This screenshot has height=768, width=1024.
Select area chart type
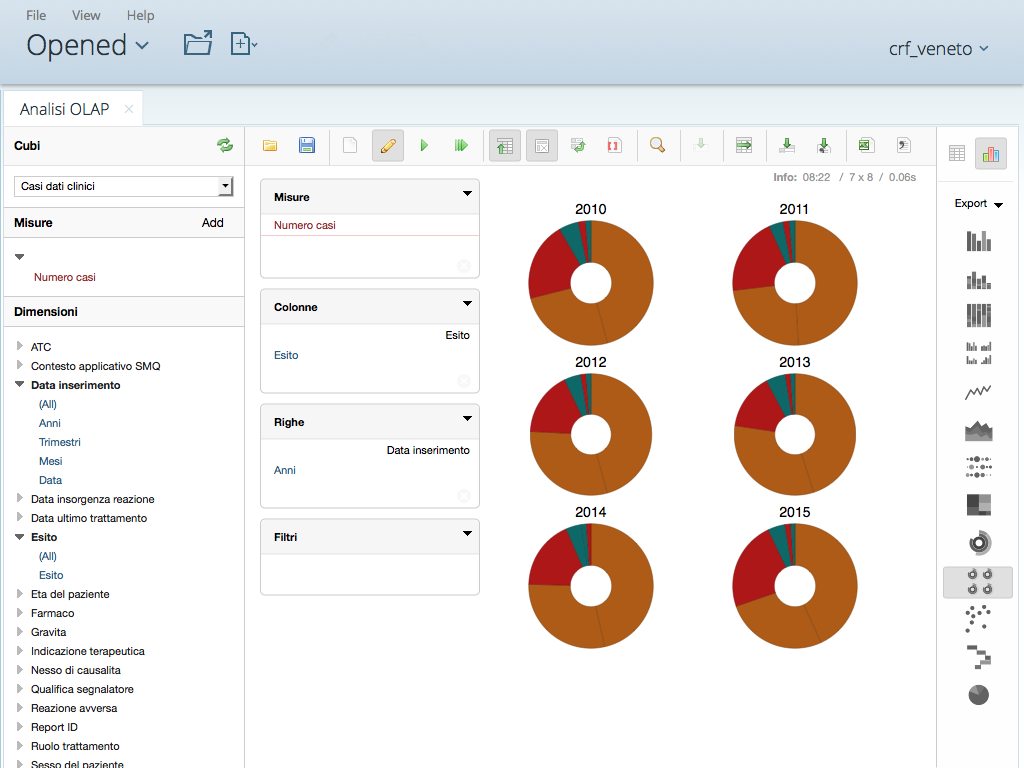click(x=978, y=430)
